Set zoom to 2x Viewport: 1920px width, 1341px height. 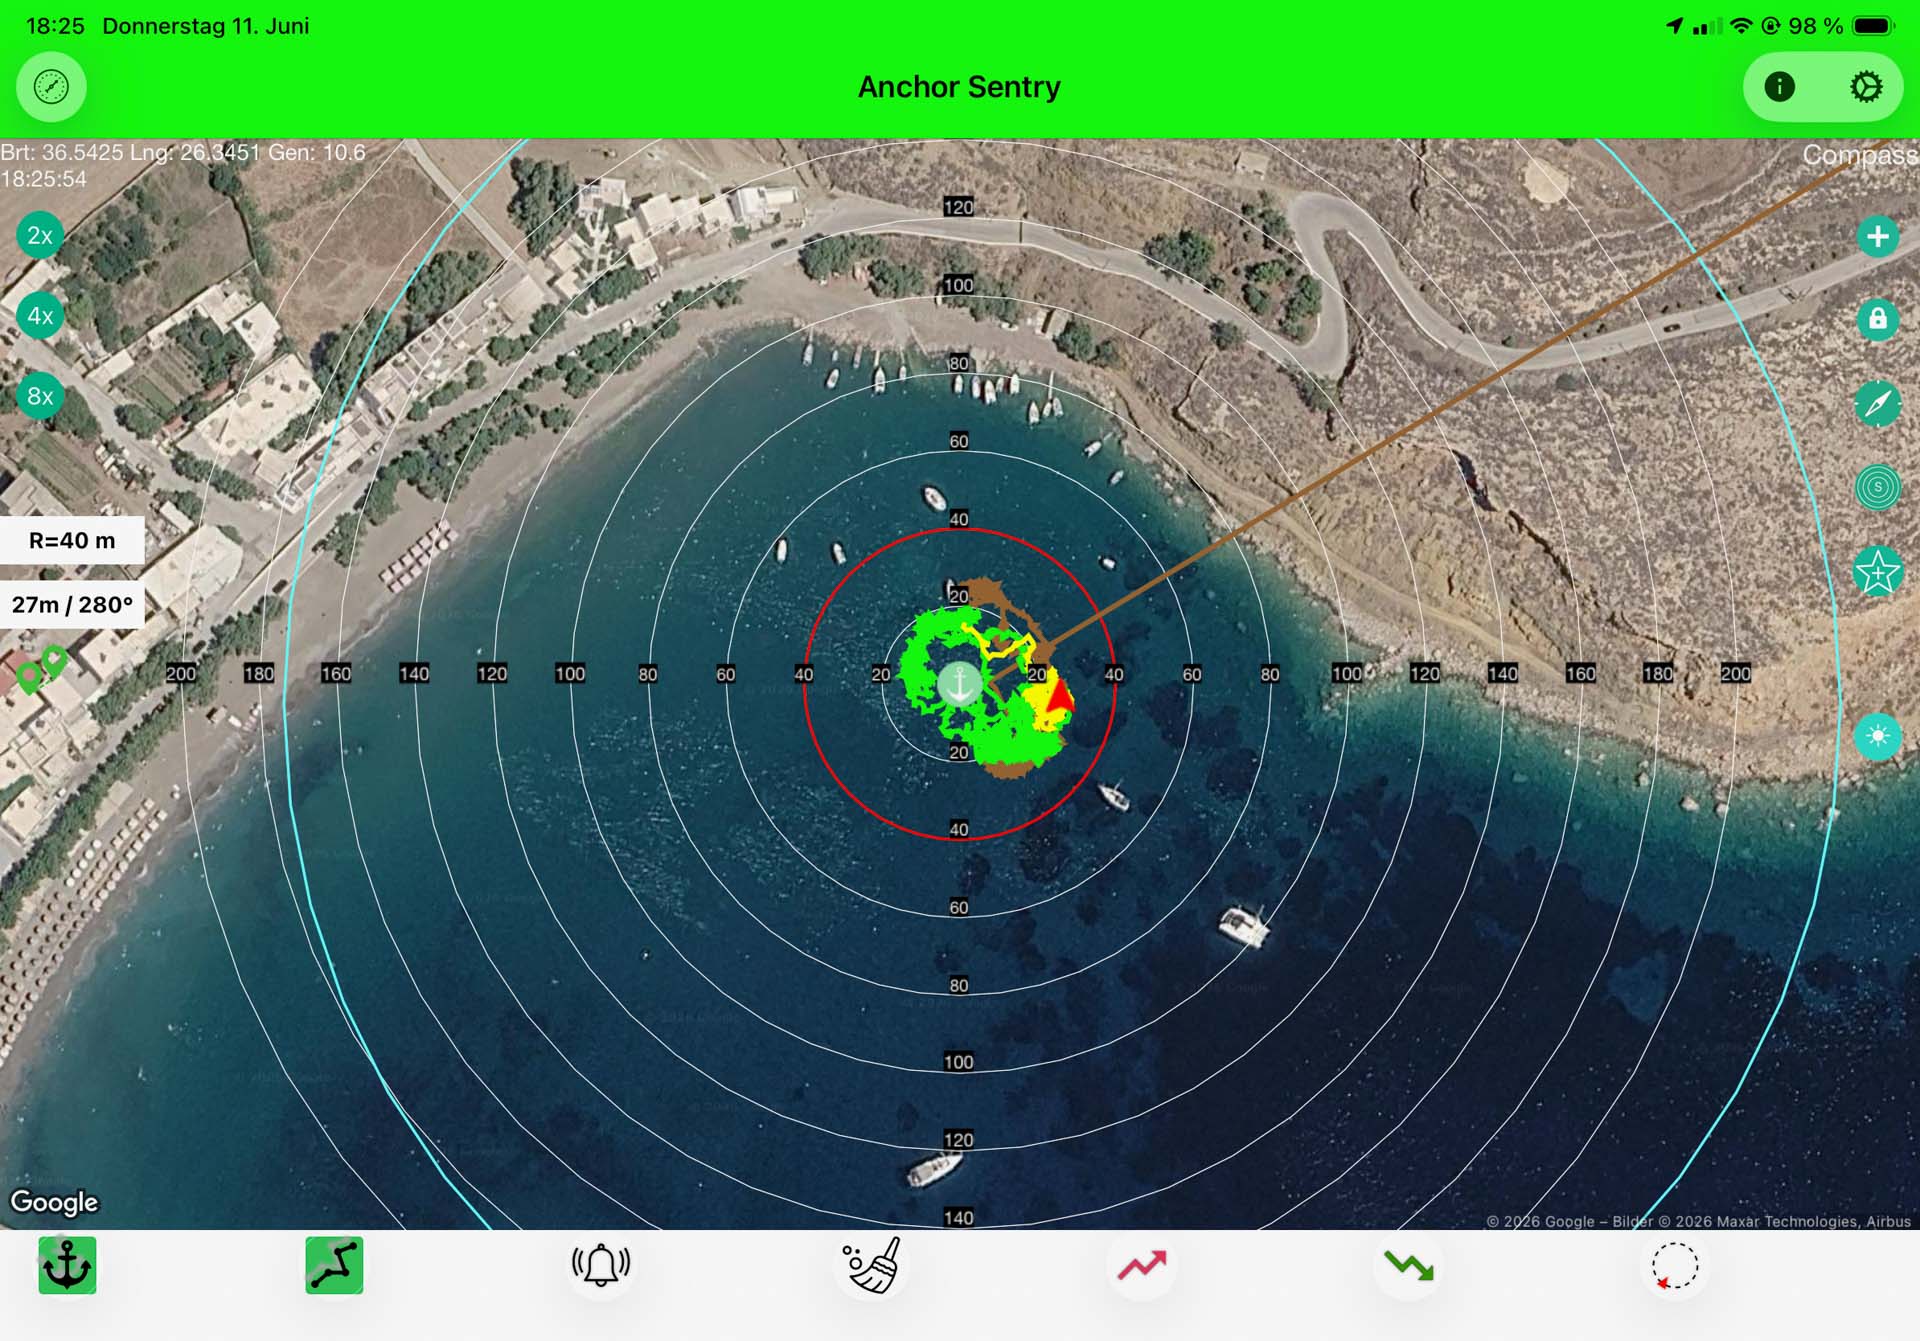[40, 236]
